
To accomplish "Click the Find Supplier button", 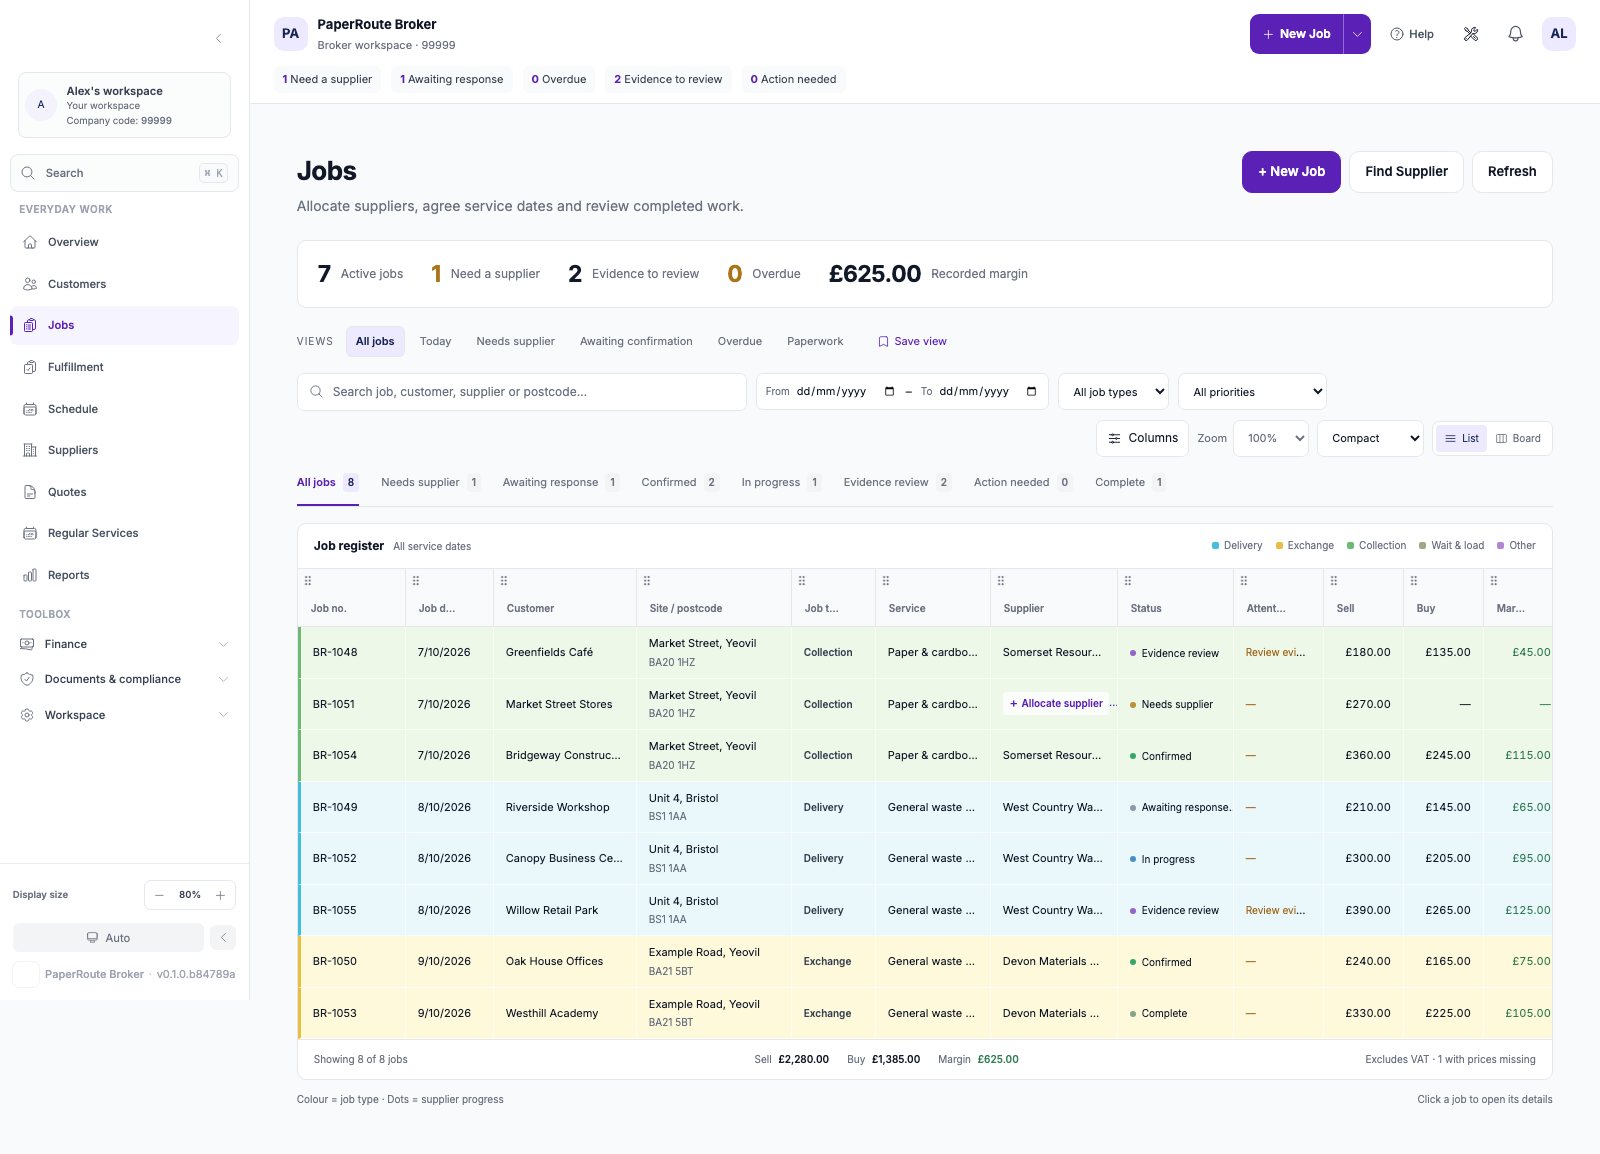I will (1406, 172).
